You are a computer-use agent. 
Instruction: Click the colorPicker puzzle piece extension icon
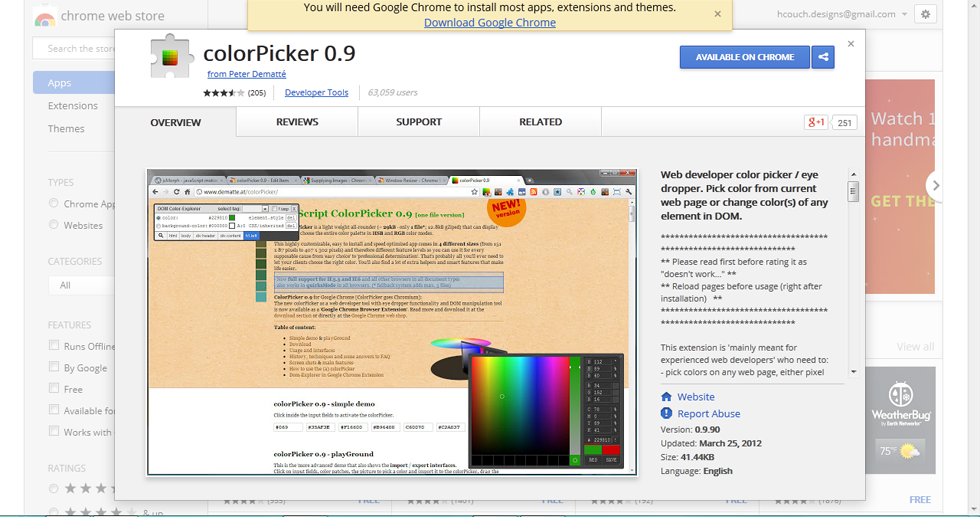point(171,57)
